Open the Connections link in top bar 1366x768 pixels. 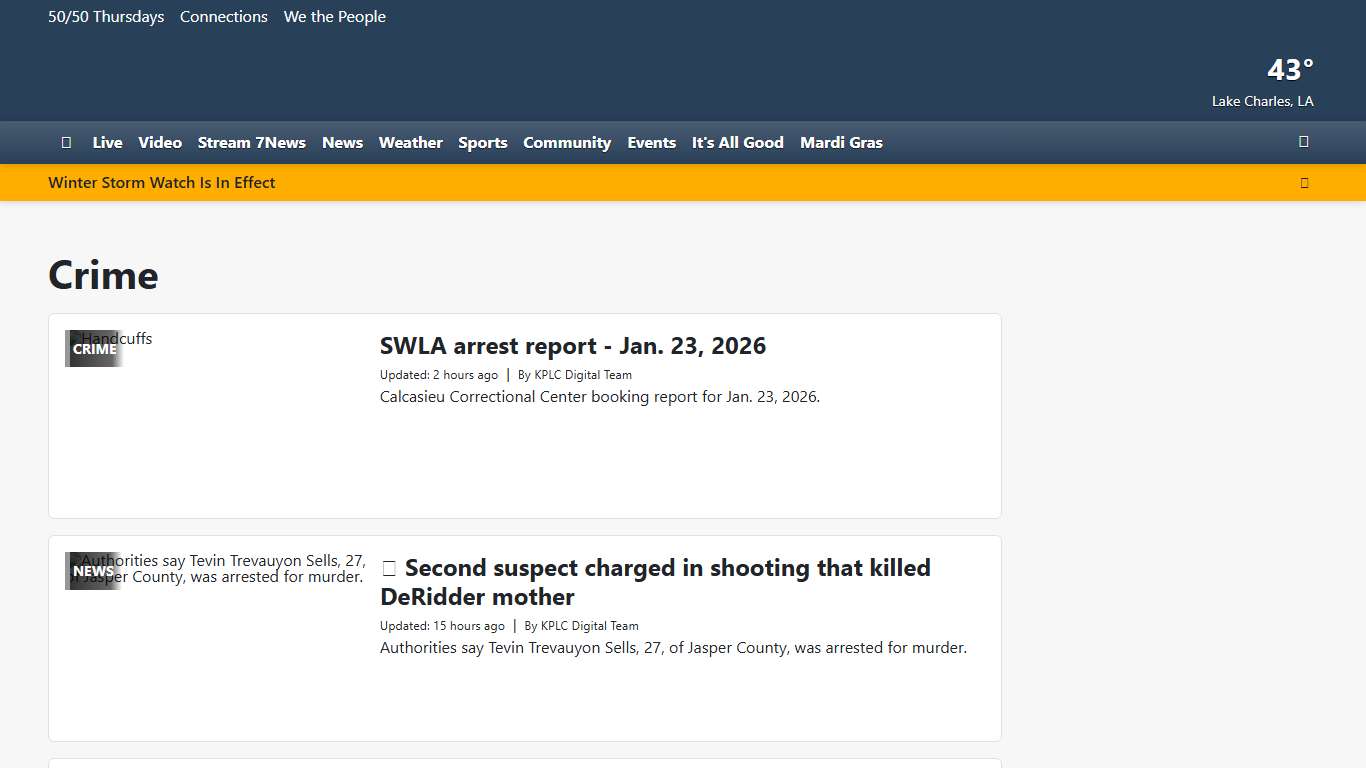(224, 17)
